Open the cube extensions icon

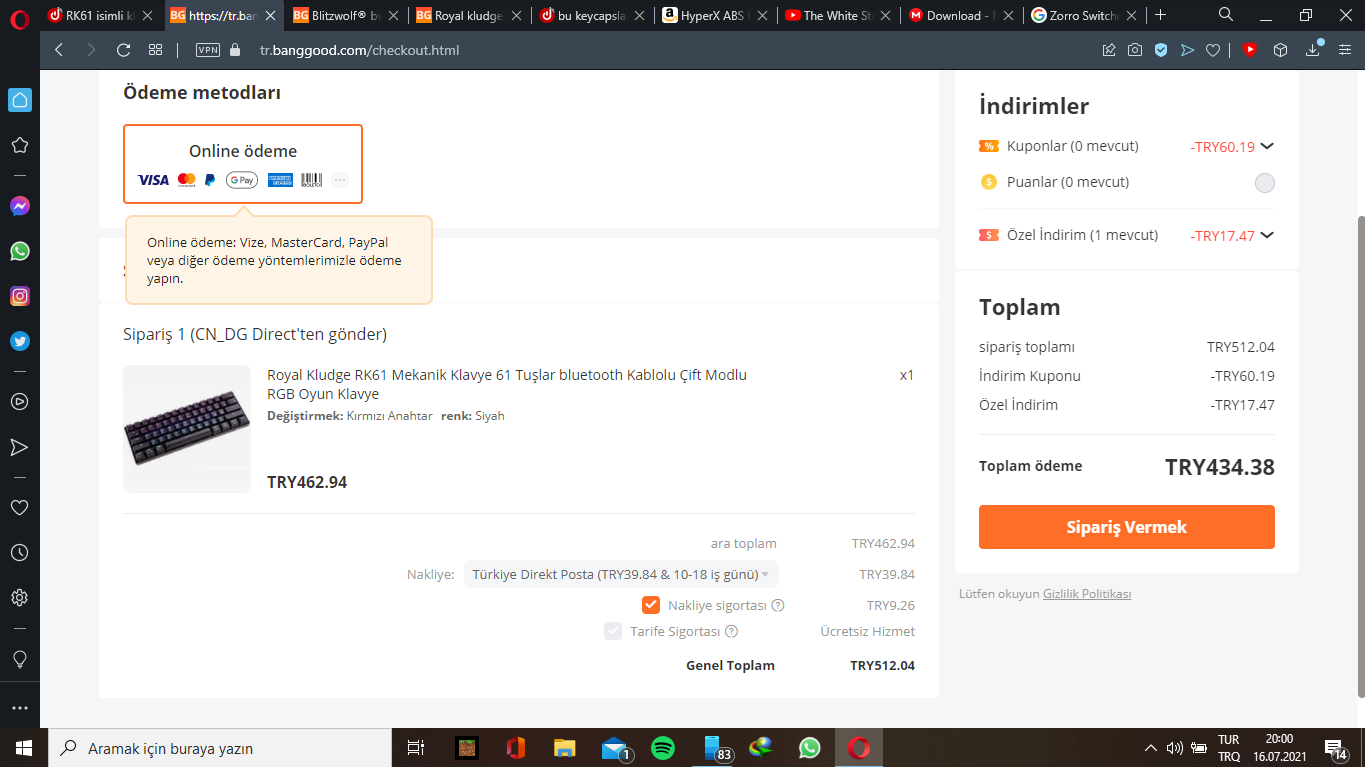1280,50
